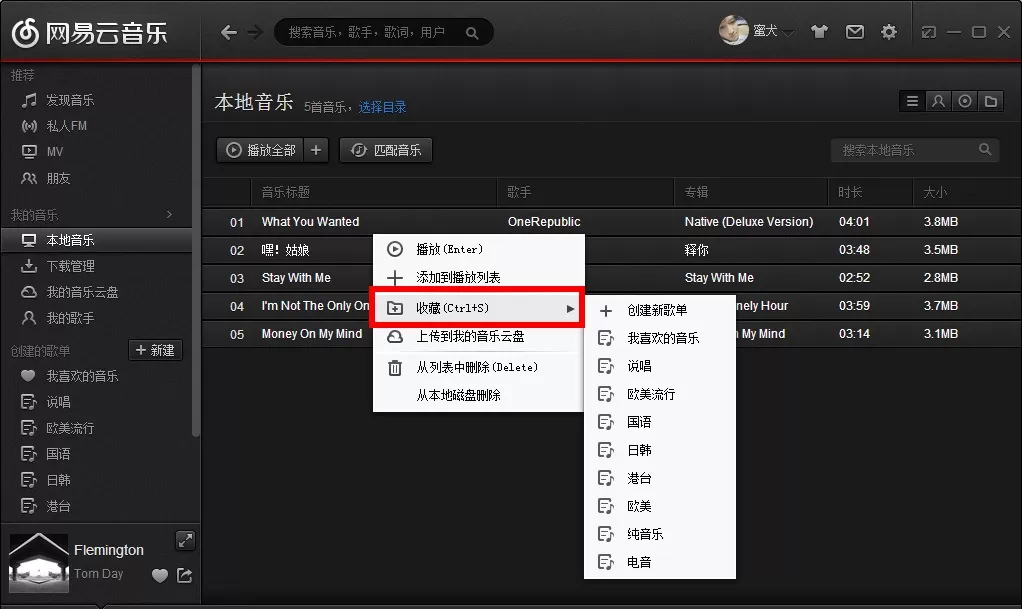Select the What You Wanted song row
Screen dimensions: 1022x609
(611, 222)
